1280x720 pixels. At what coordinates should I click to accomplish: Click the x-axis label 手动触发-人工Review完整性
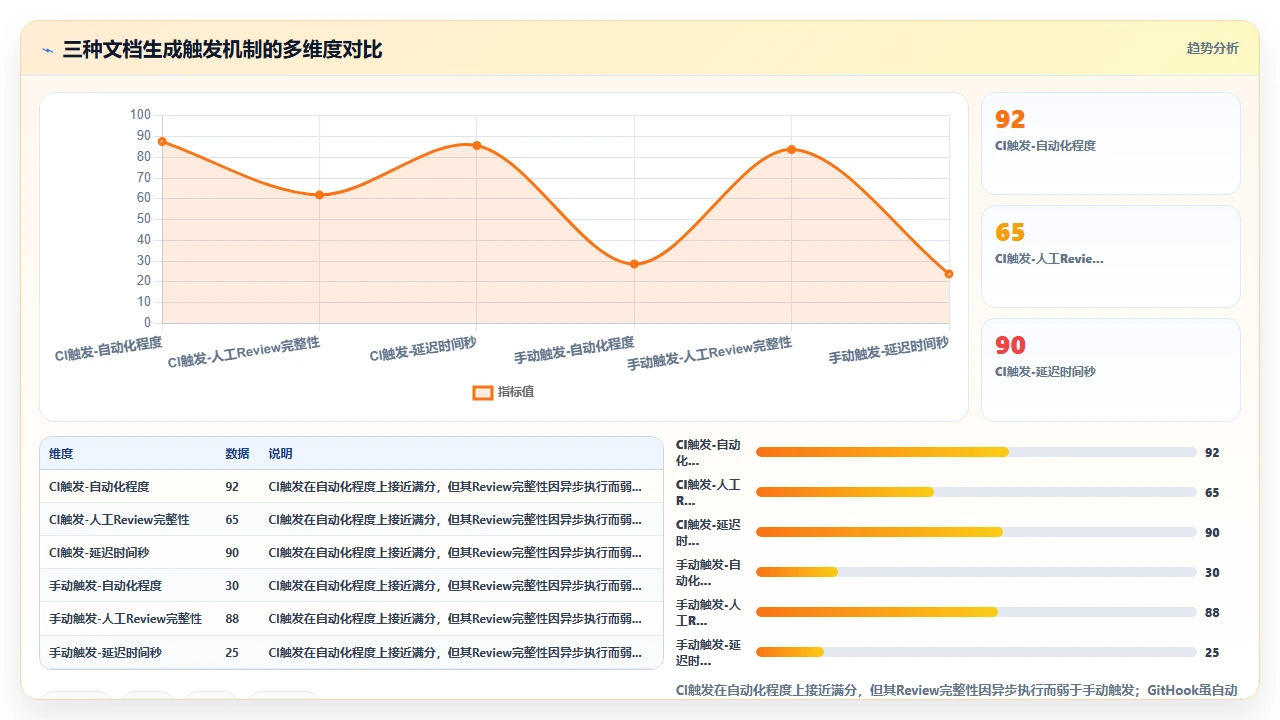[x=710, y=354]
